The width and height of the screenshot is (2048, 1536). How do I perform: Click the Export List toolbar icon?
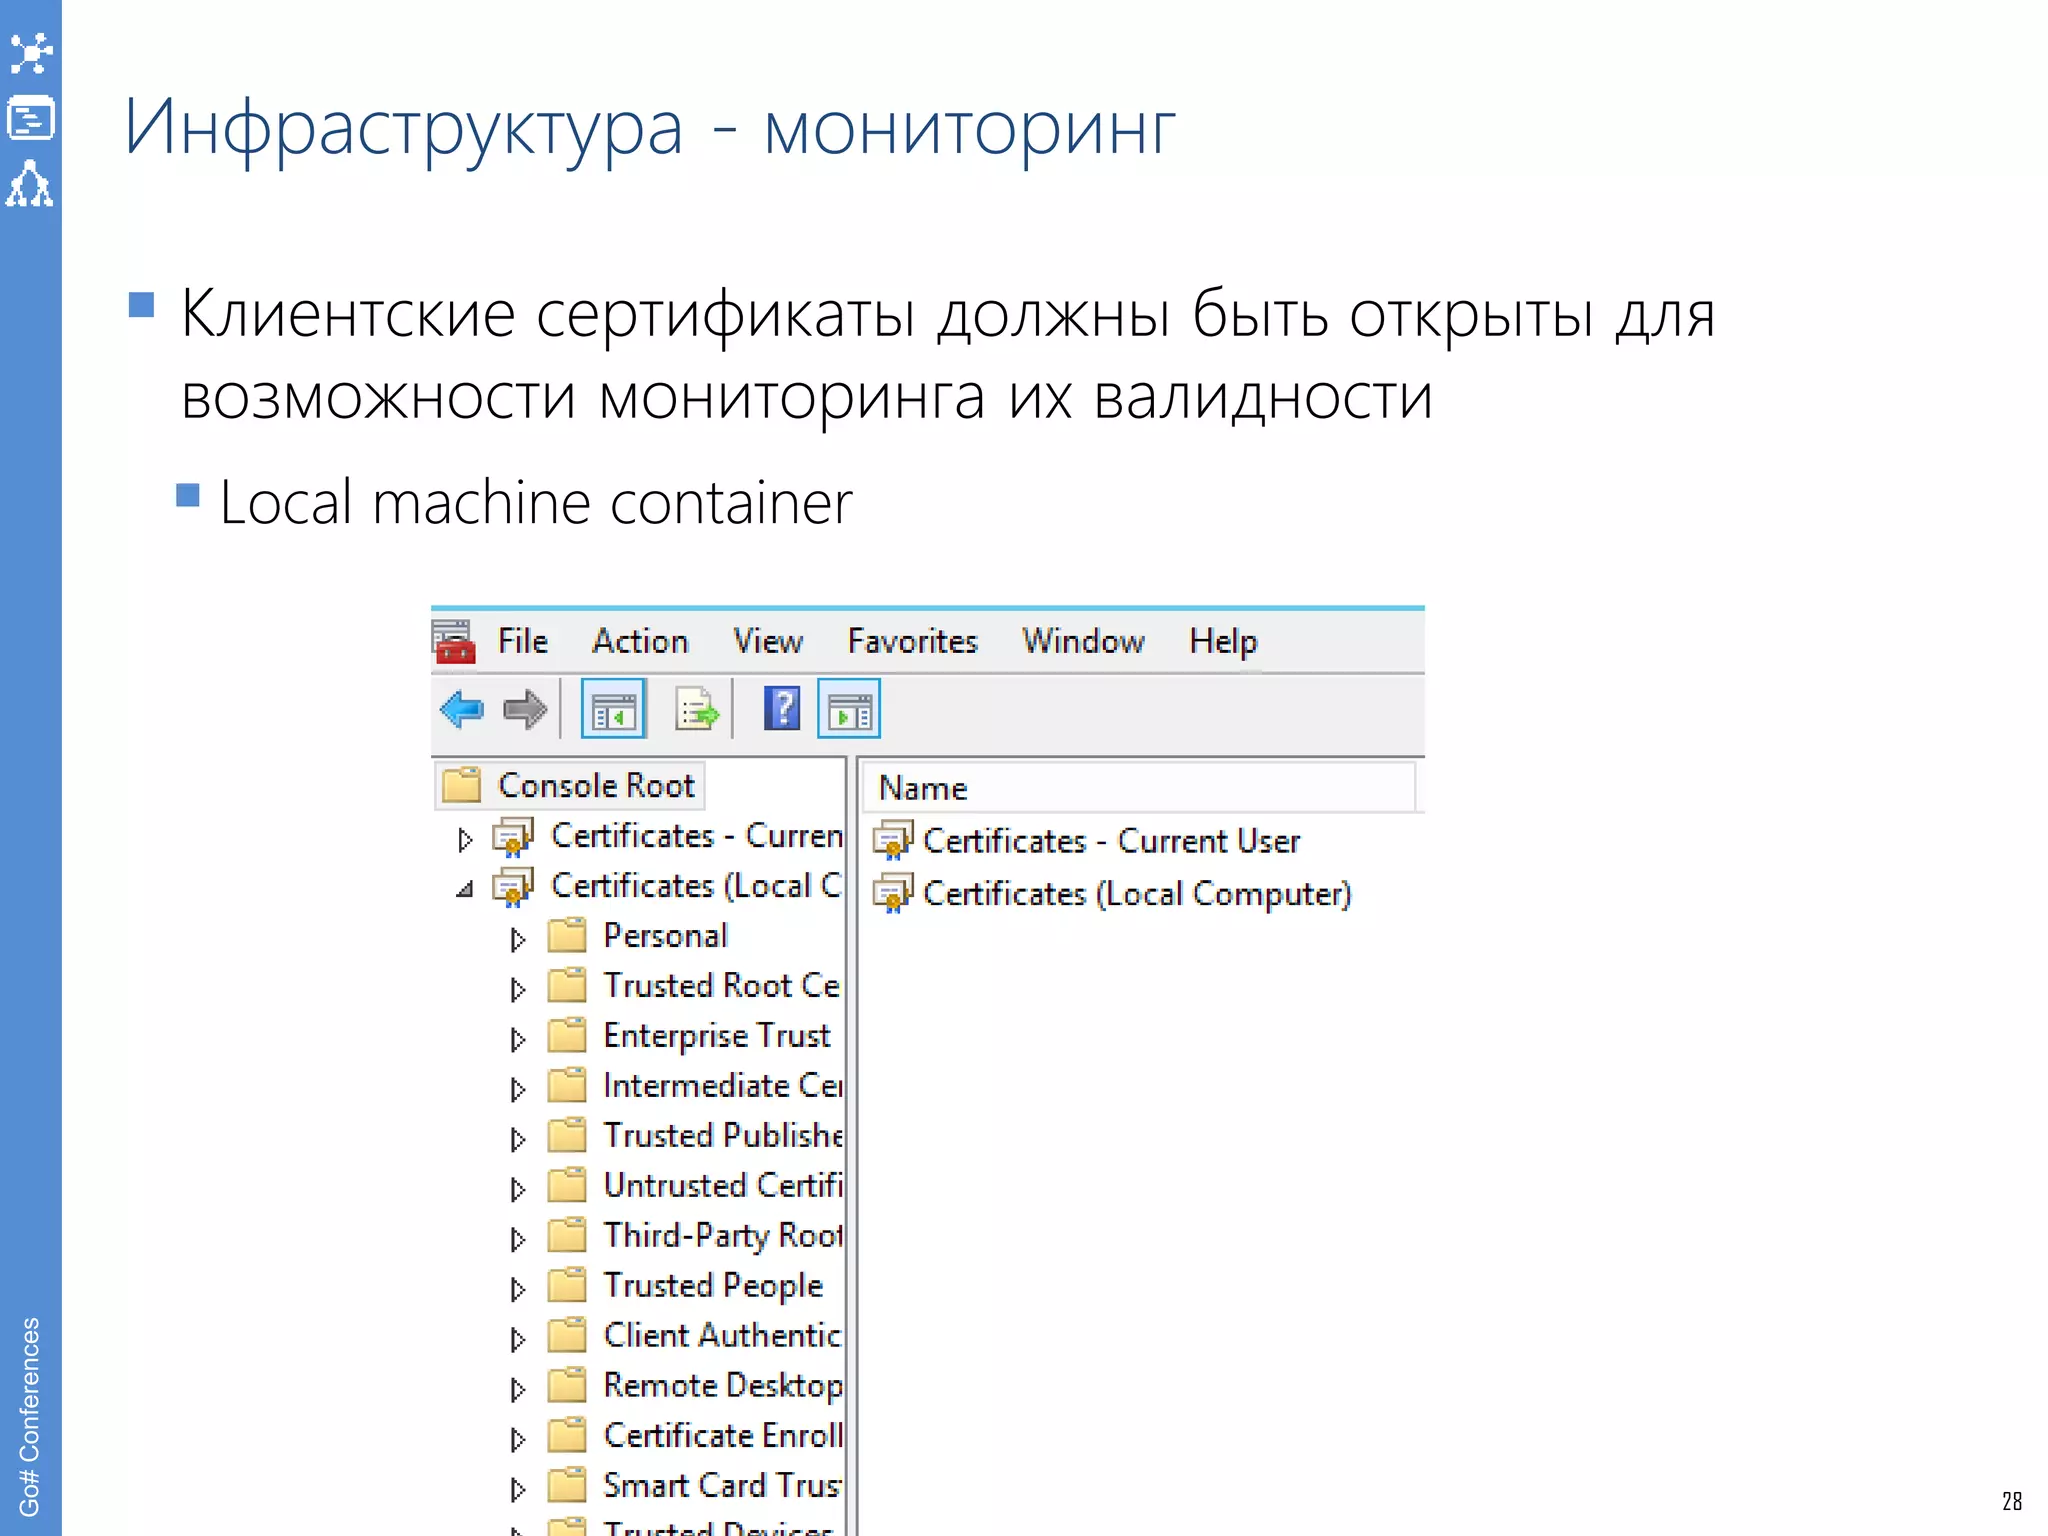coord(696,710)
